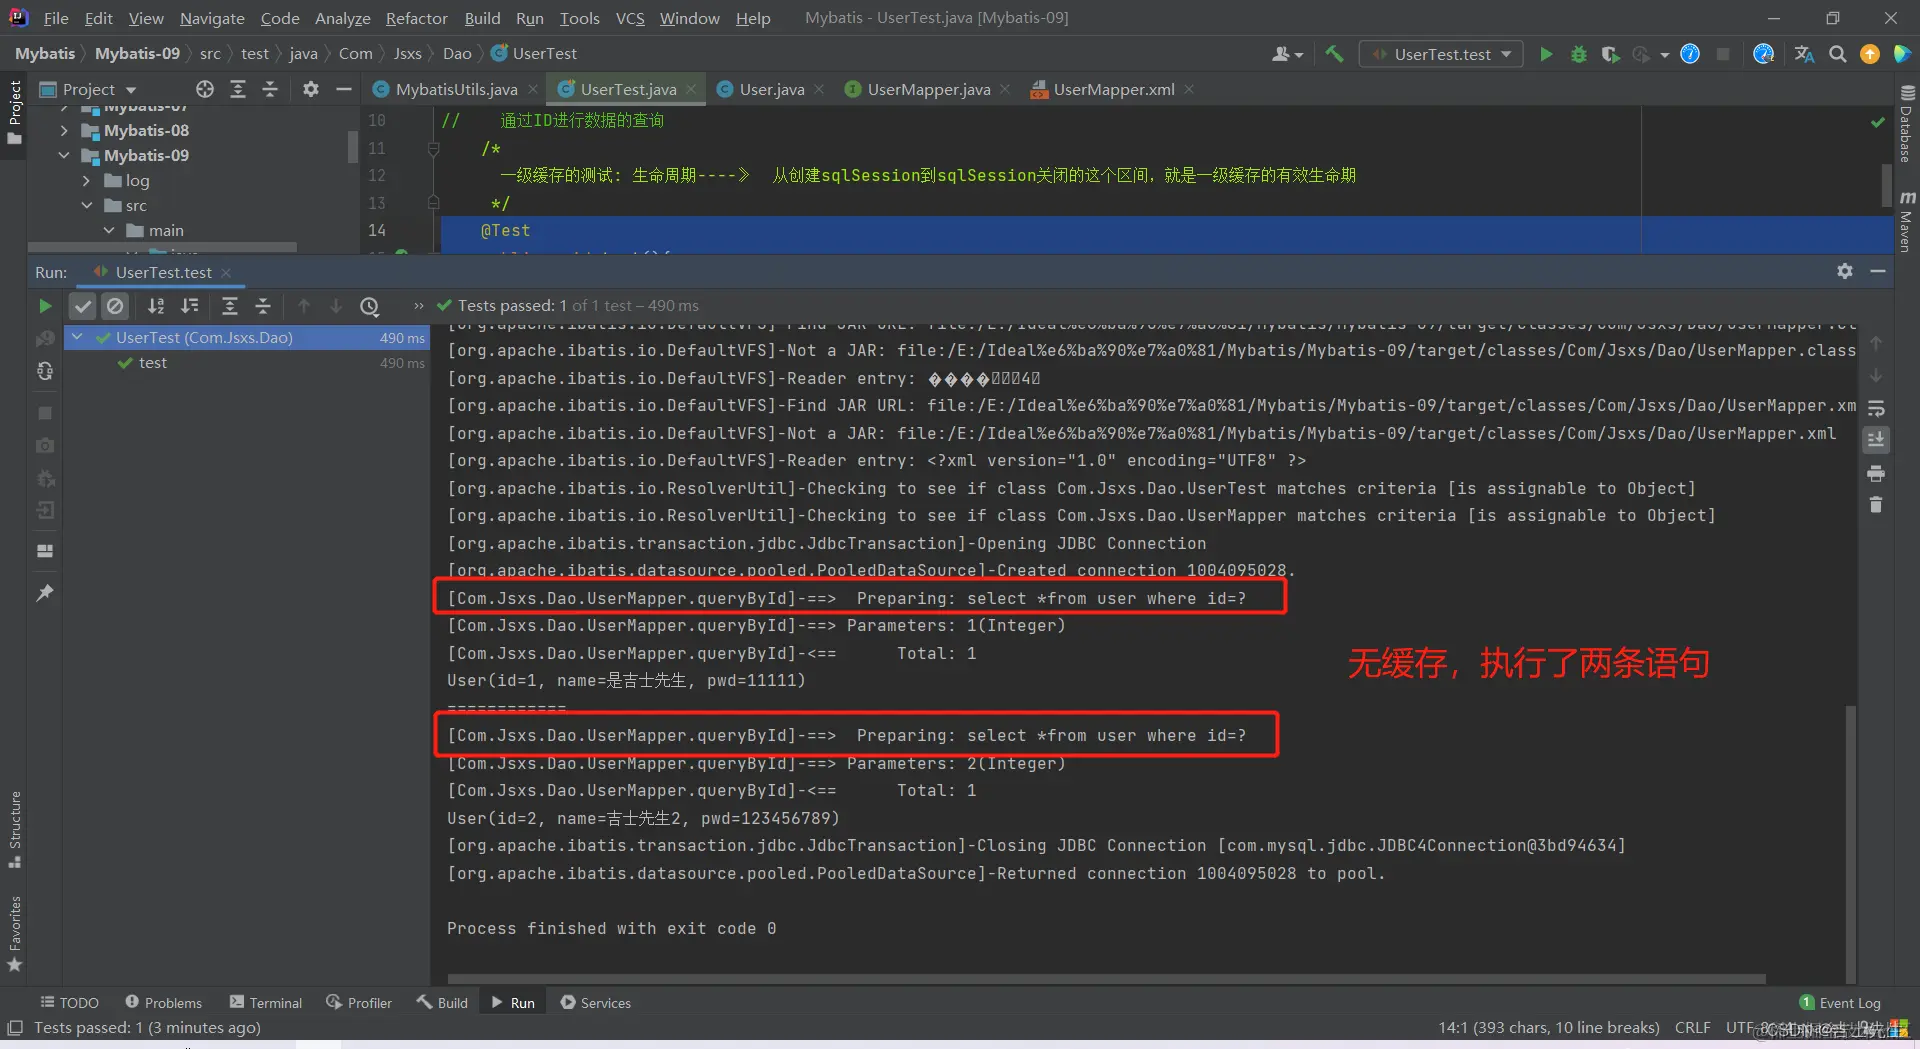
Task: Toggle show ignored tests filter
Action: 115,306
